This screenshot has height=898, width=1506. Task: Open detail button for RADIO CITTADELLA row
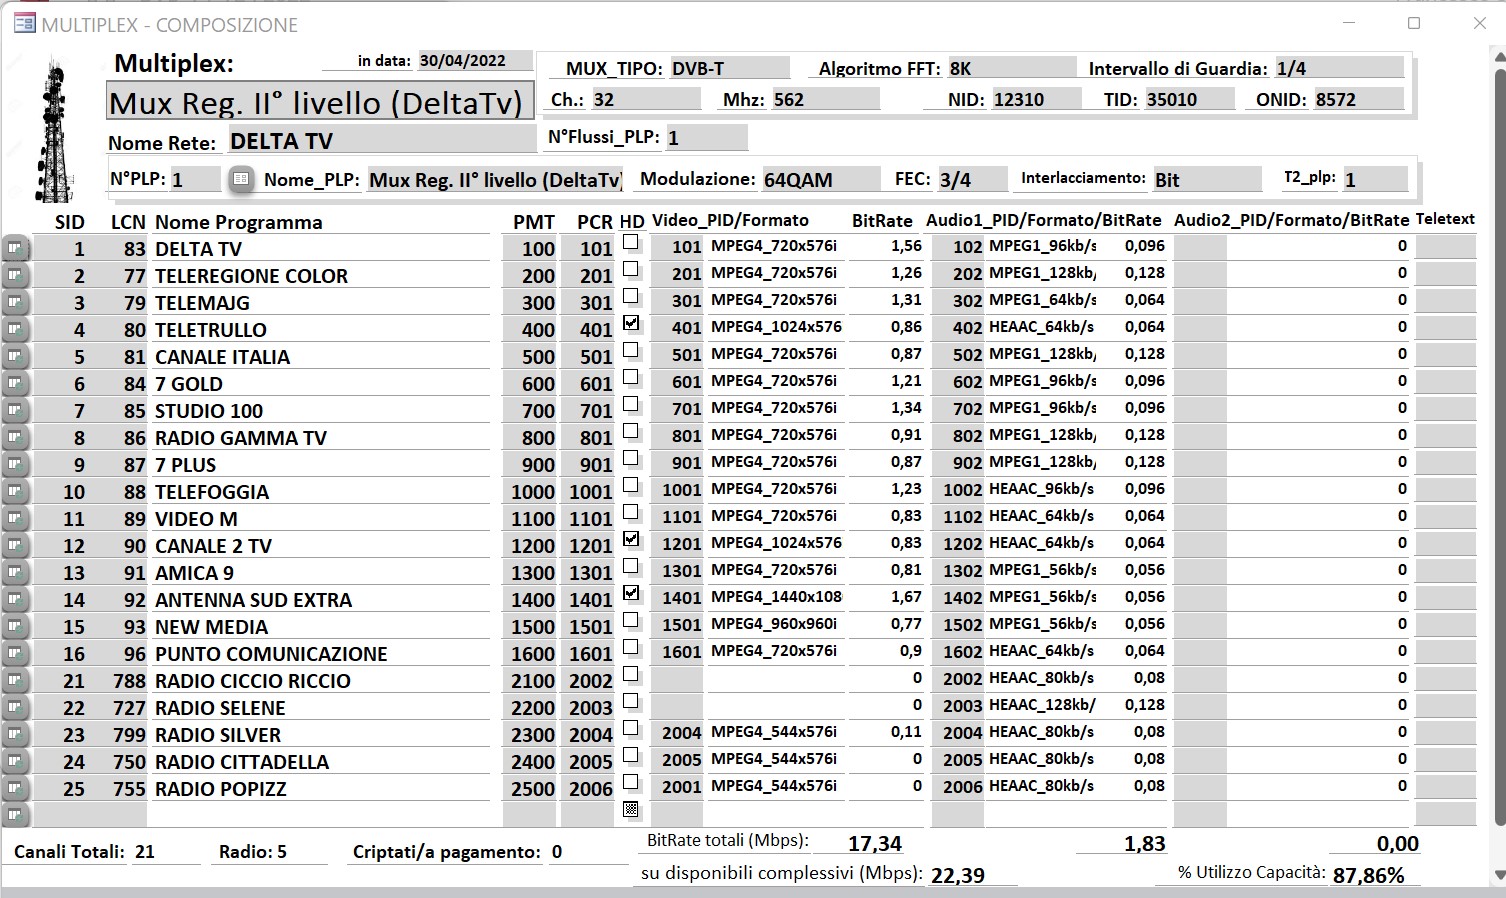pyautogui.click(x=16, y=762)
